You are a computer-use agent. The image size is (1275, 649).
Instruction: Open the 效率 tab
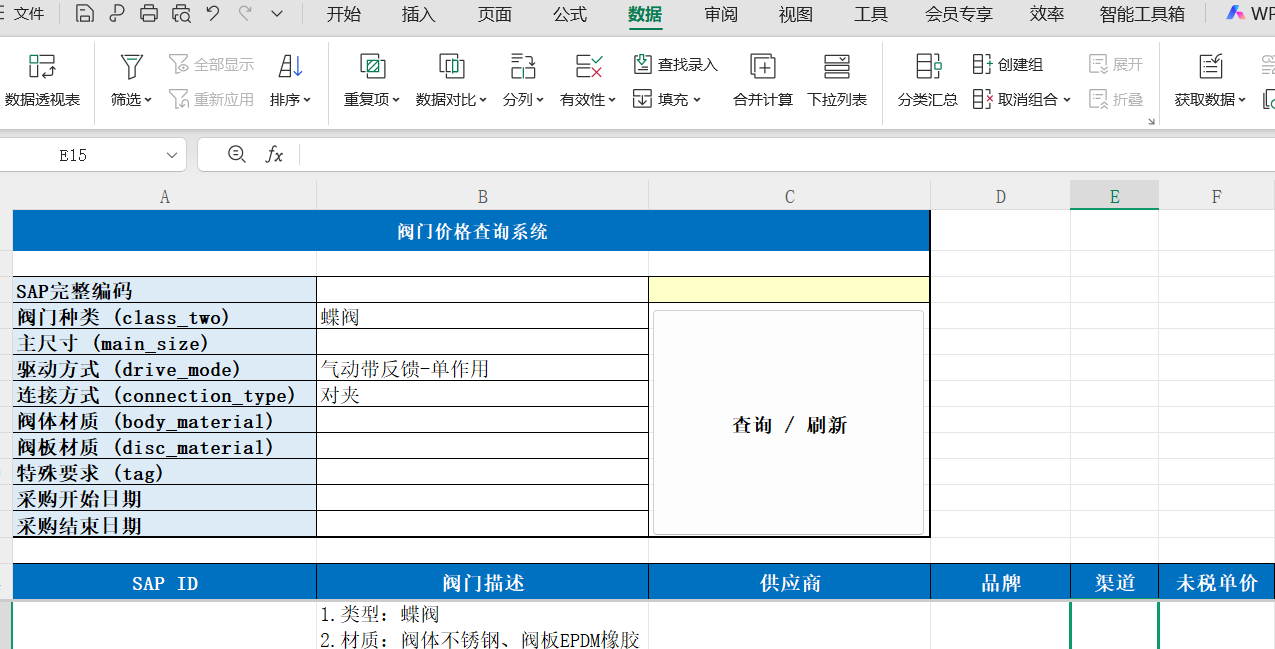pyautogui.click(x=1047, y=14)
